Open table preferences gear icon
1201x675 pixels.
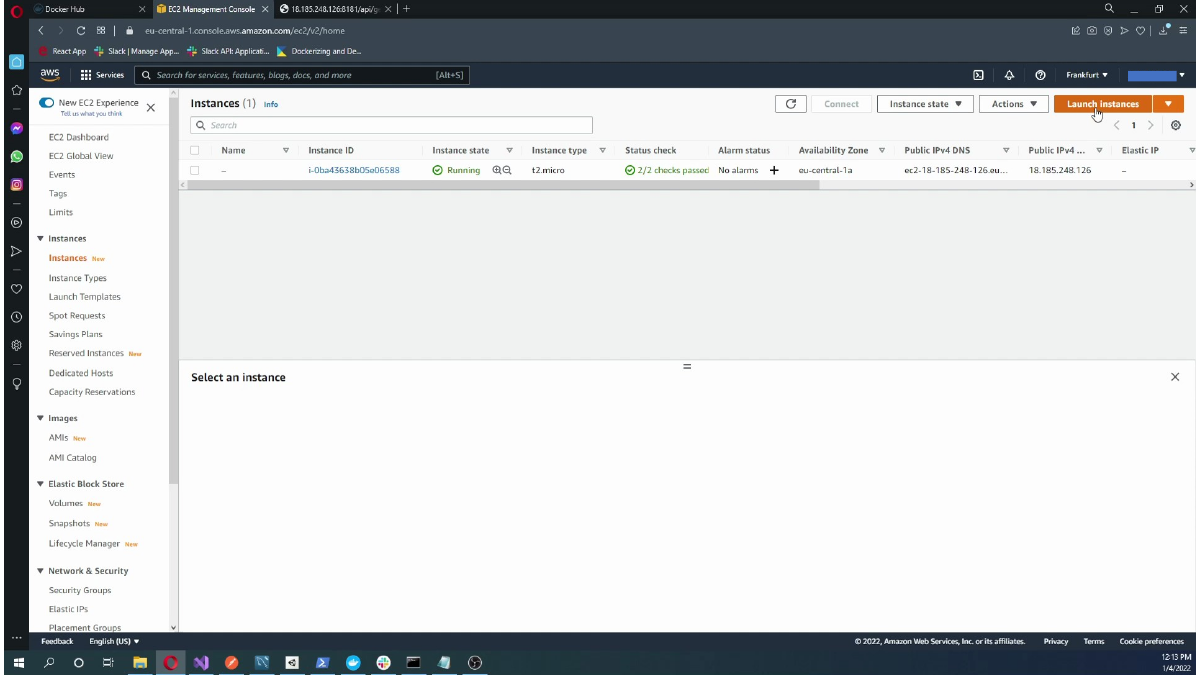(1176, 125)
